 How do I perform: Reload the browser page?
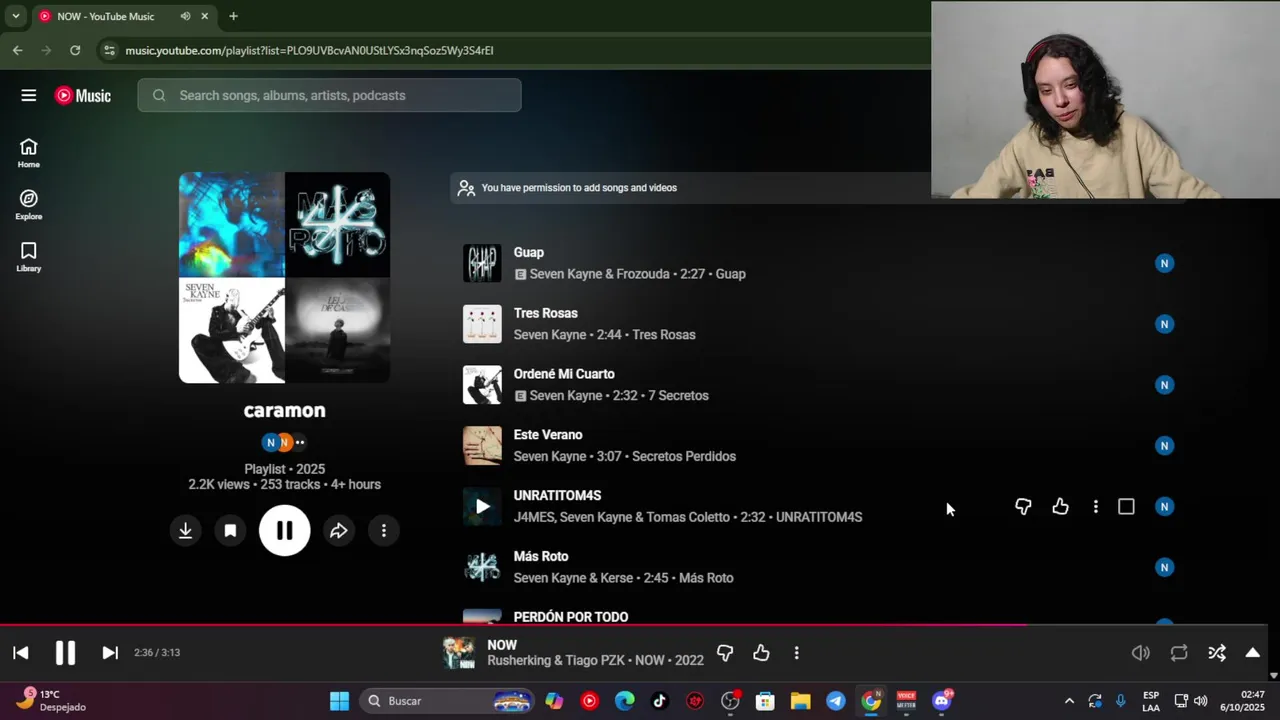75,50
